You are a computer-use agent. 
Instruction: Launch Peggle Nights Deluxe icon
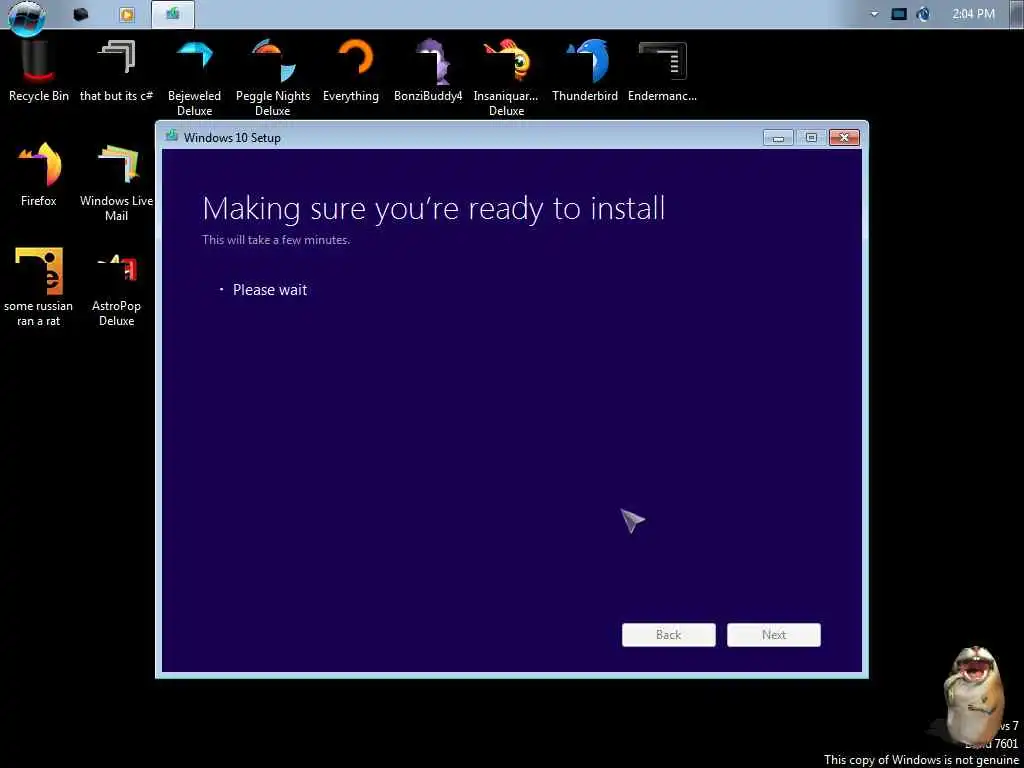(273, 77)
